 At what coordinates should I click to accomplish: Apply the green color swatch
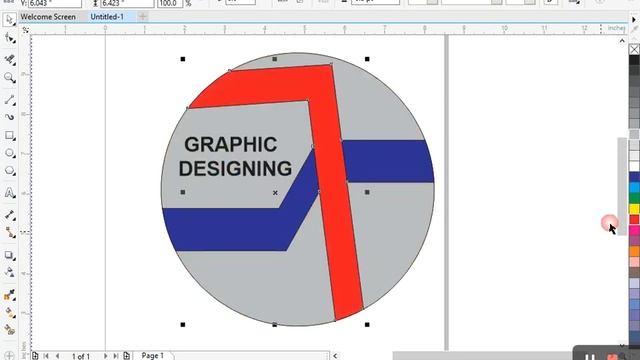tap(634, 198)
